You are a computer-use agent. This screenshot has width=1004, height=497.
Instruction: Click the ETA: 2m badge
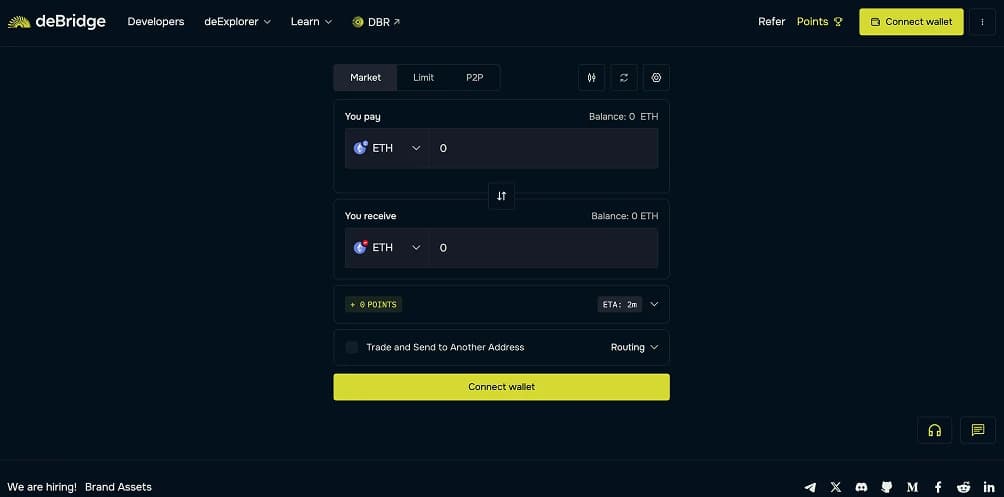pos(619,304)
